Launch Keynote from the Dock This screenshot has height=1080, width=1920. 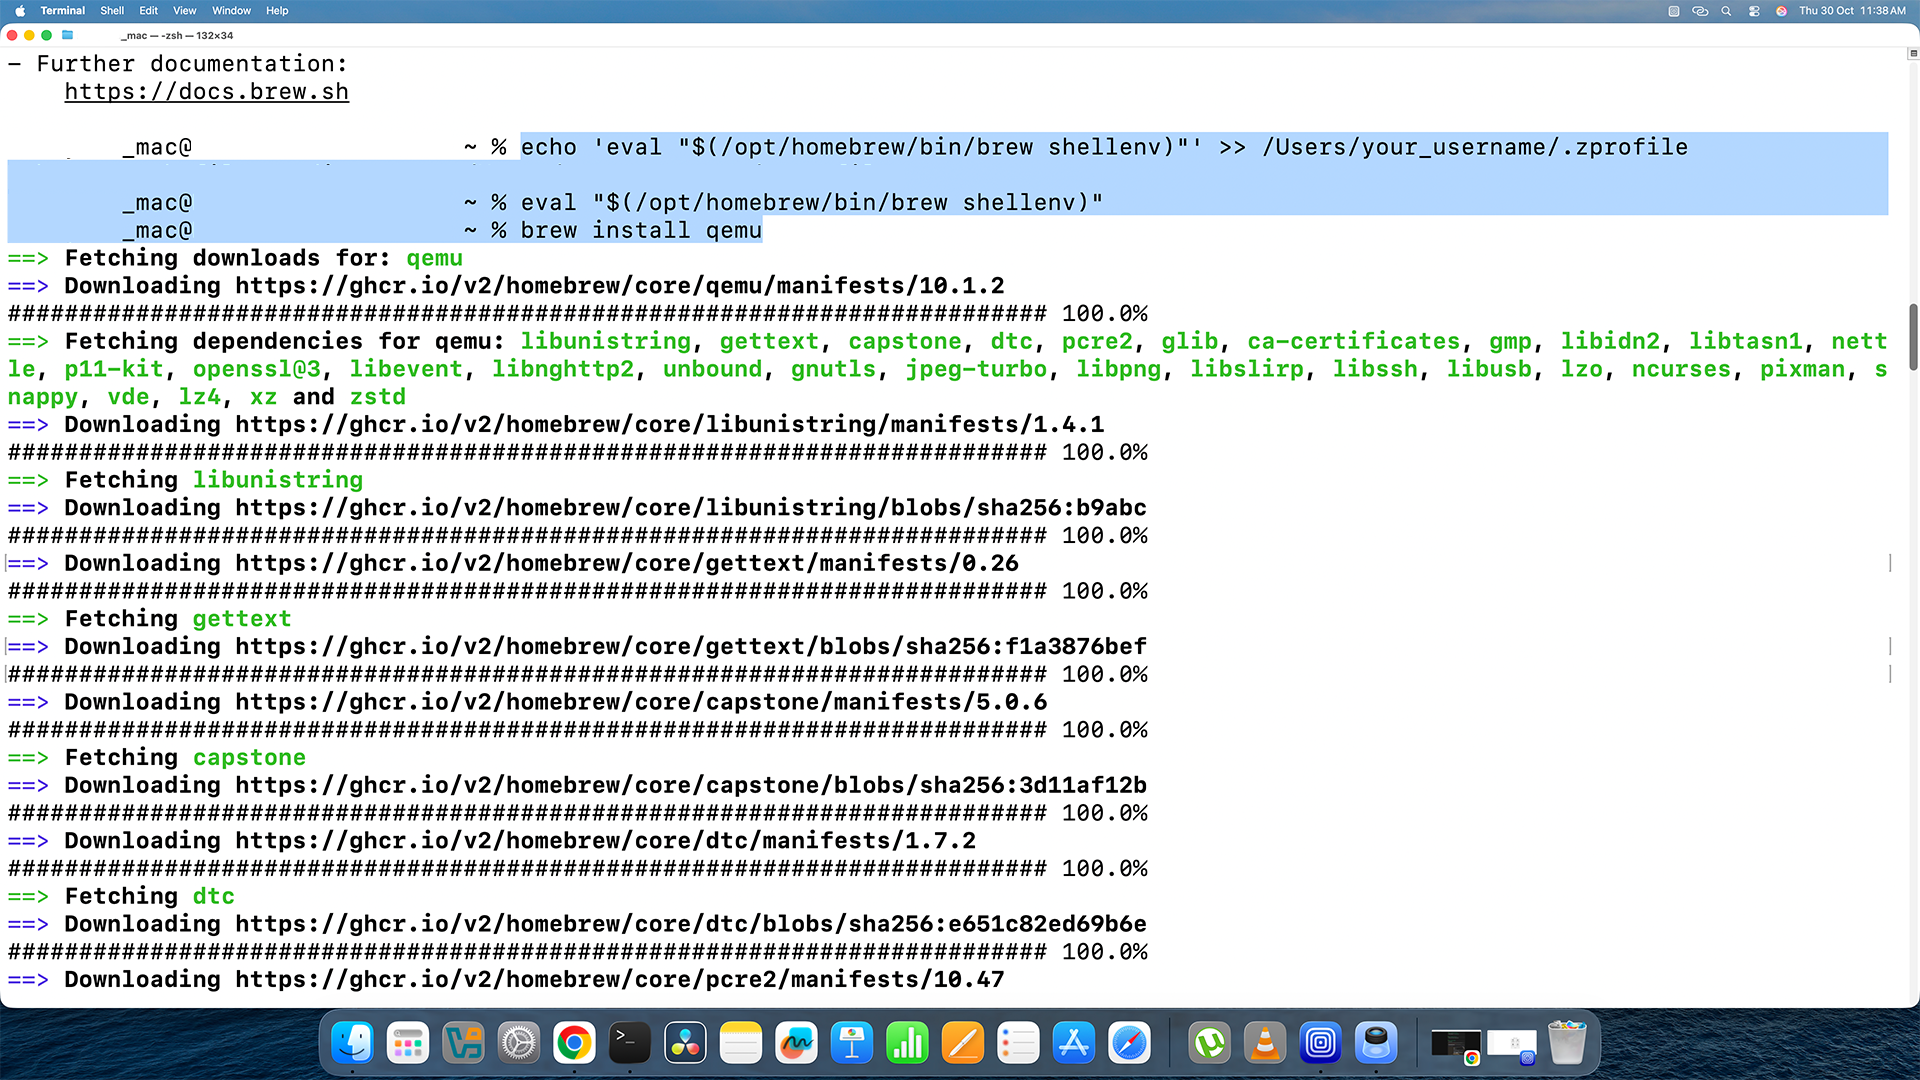pyautogui.click(x=851, y=1043)
